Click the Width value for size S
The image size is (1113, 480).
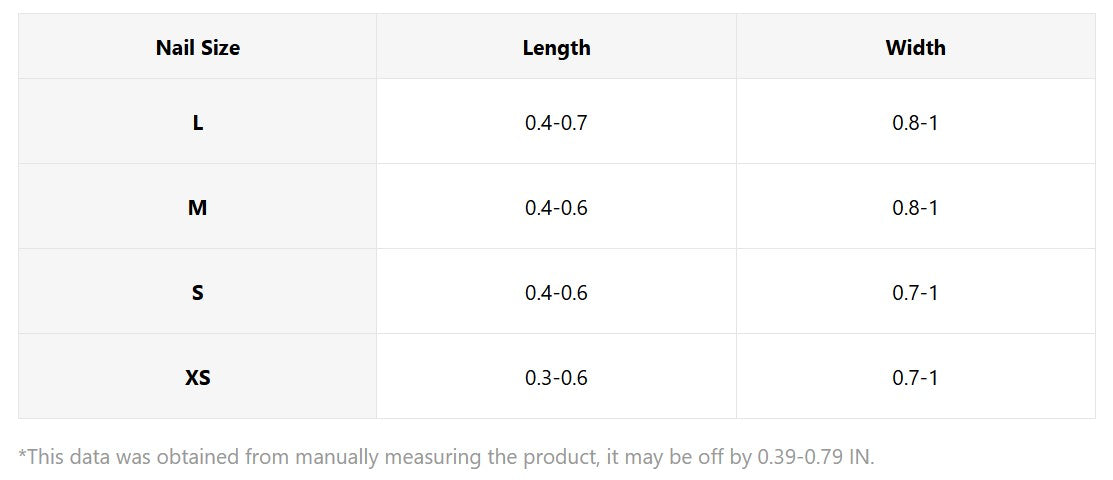coord(915,293)
